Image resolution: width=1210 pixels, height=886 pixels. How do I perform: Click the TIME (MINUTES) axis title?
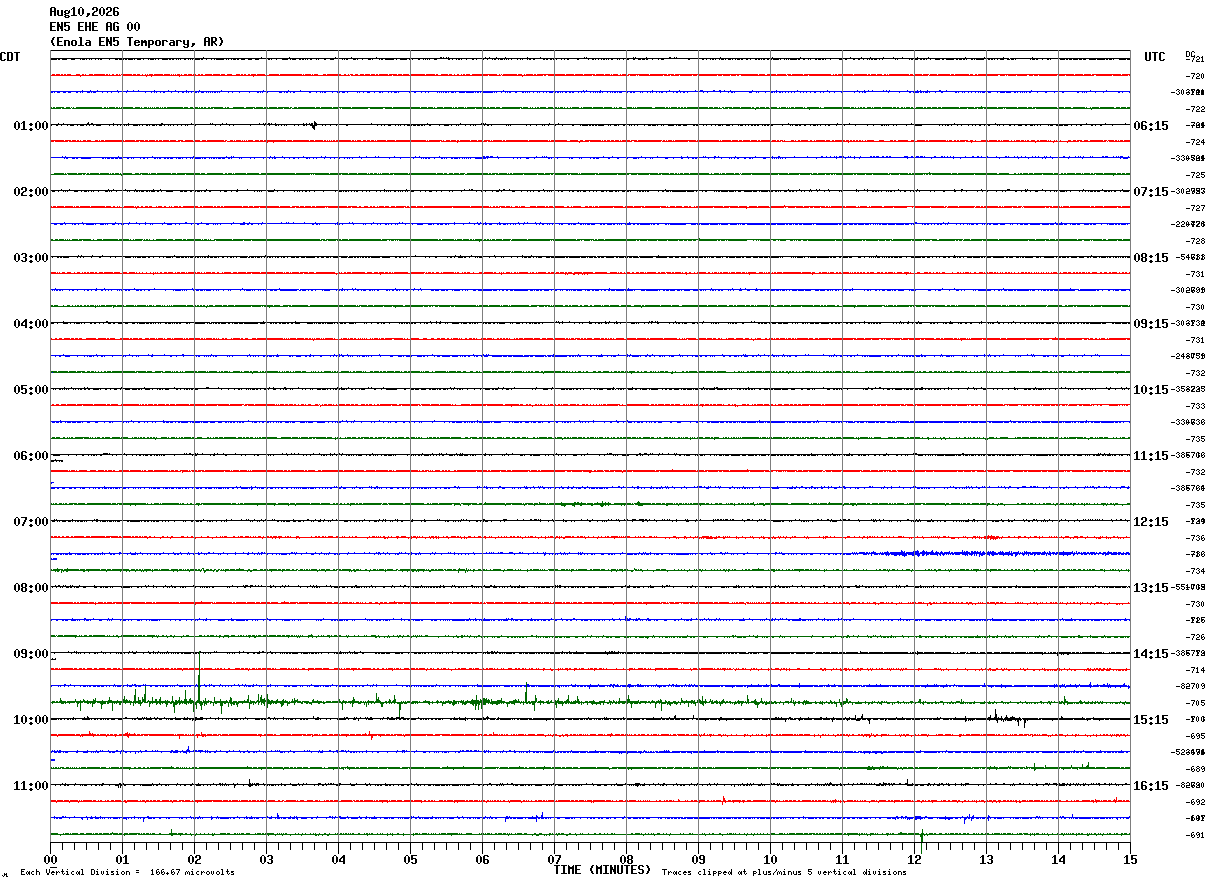pyautogui.click(x=602, y=870)
